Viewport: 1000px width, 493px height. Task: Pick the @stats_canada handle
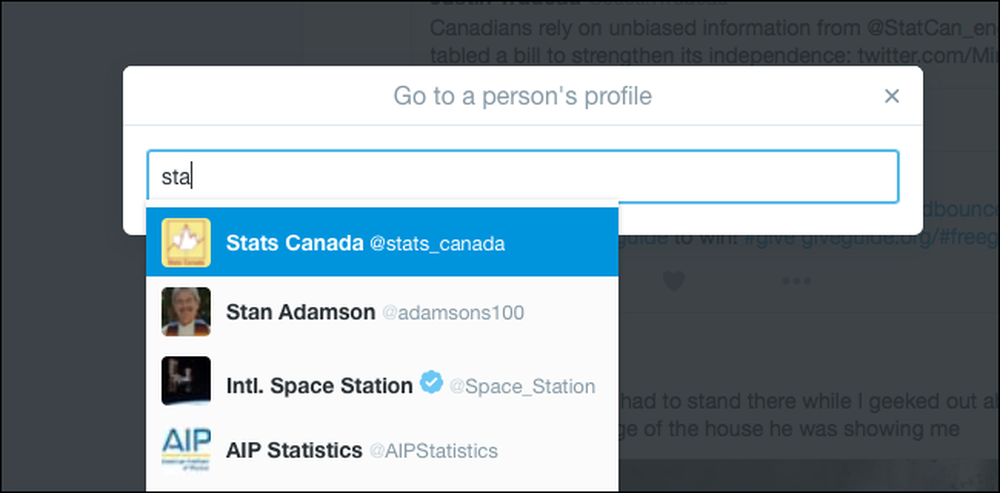(438, 244)
